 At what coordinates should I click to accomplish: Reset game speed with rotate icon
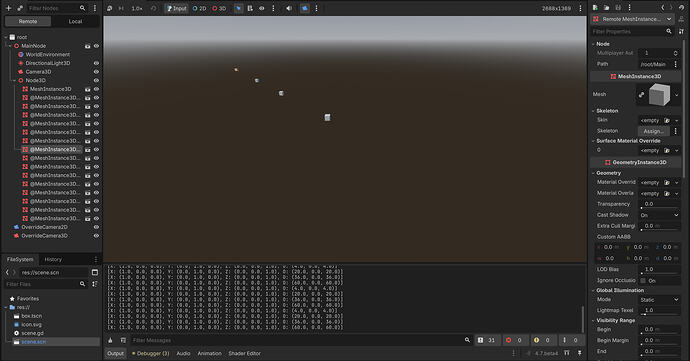(x=154, y=8)
